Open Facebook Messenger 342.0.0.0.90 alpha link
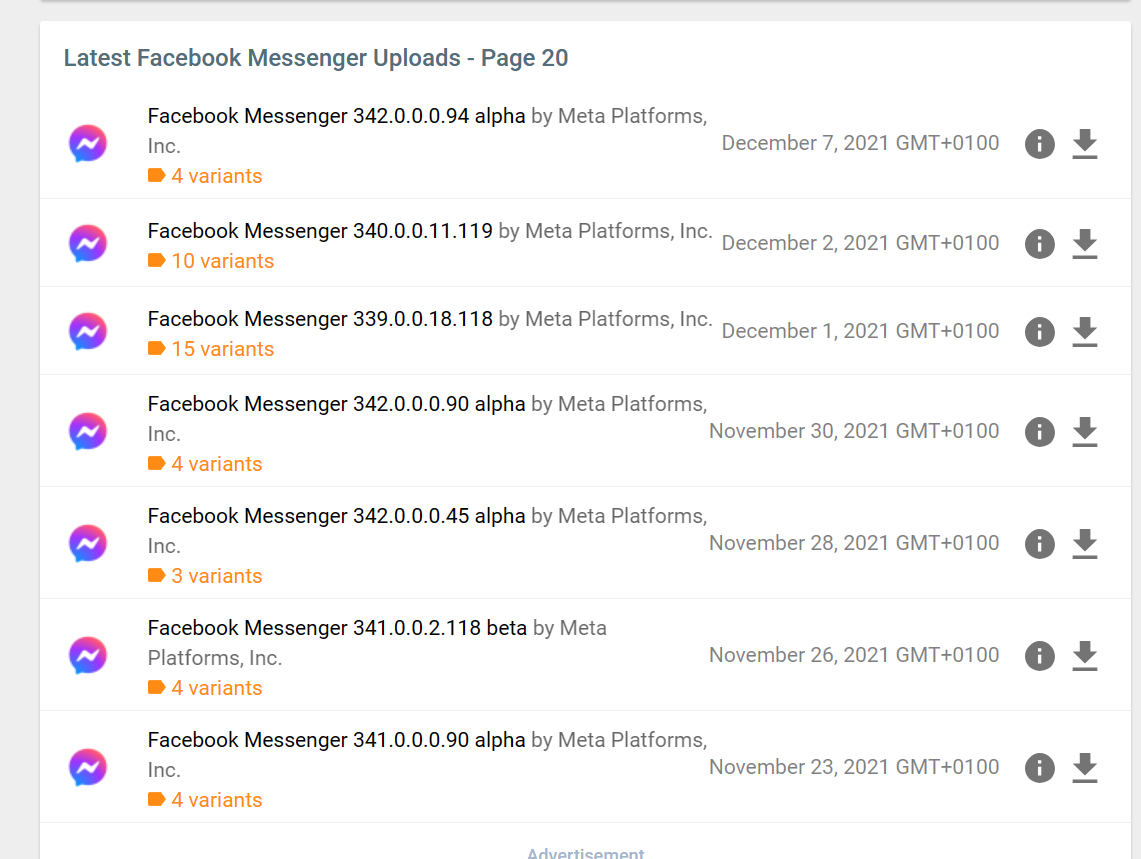This screenshot has height=859, width=1141. pos(336,404)
